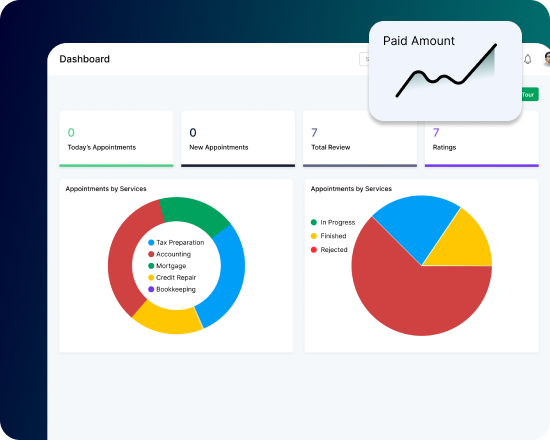The width and height of the screenshot is (550, 440).
Task: Toggle Tax Preparation legend item
Action: [176, 242]
